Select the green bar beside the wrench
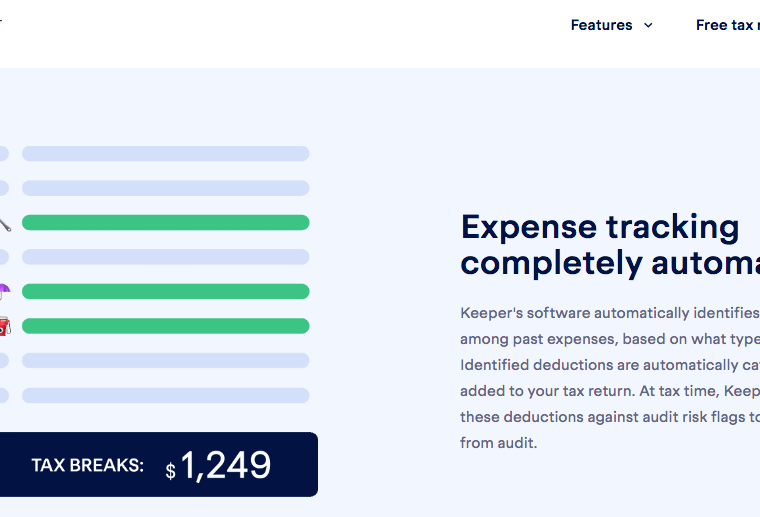 [166, 222]
